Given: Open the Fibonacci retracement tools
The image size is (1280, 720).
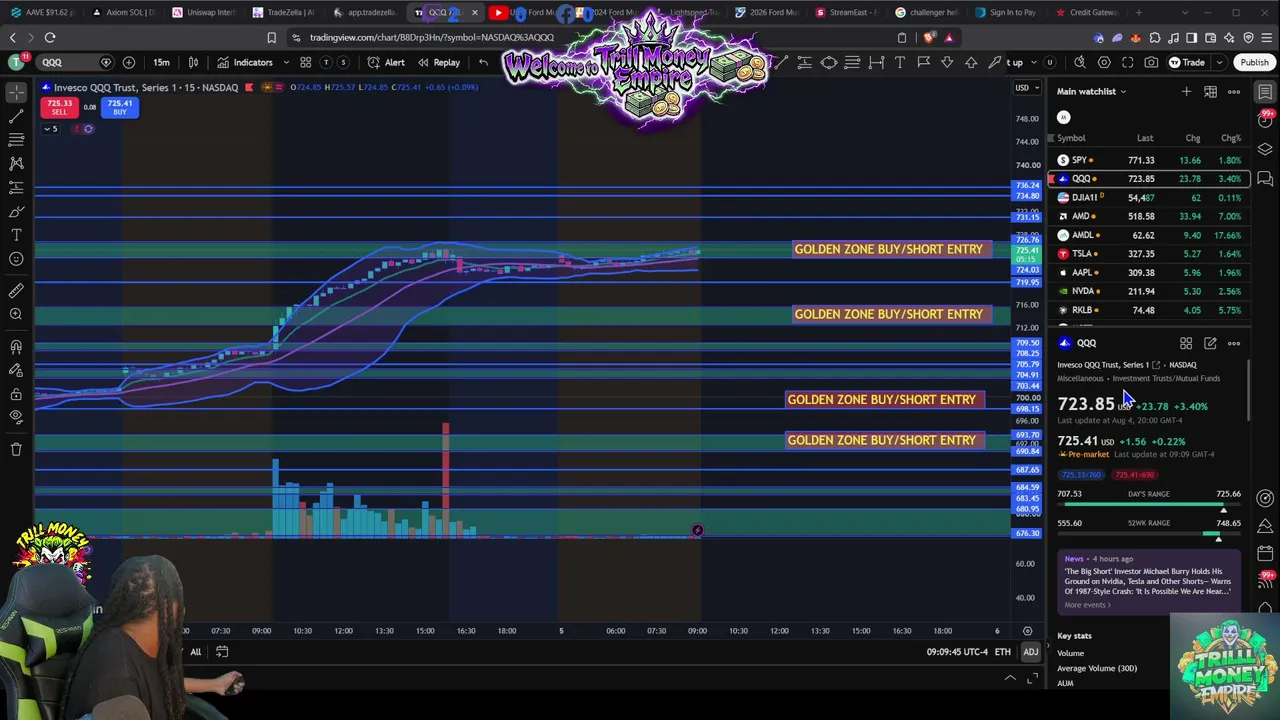Looking at the screenshot, I should [x=16, y=140].
